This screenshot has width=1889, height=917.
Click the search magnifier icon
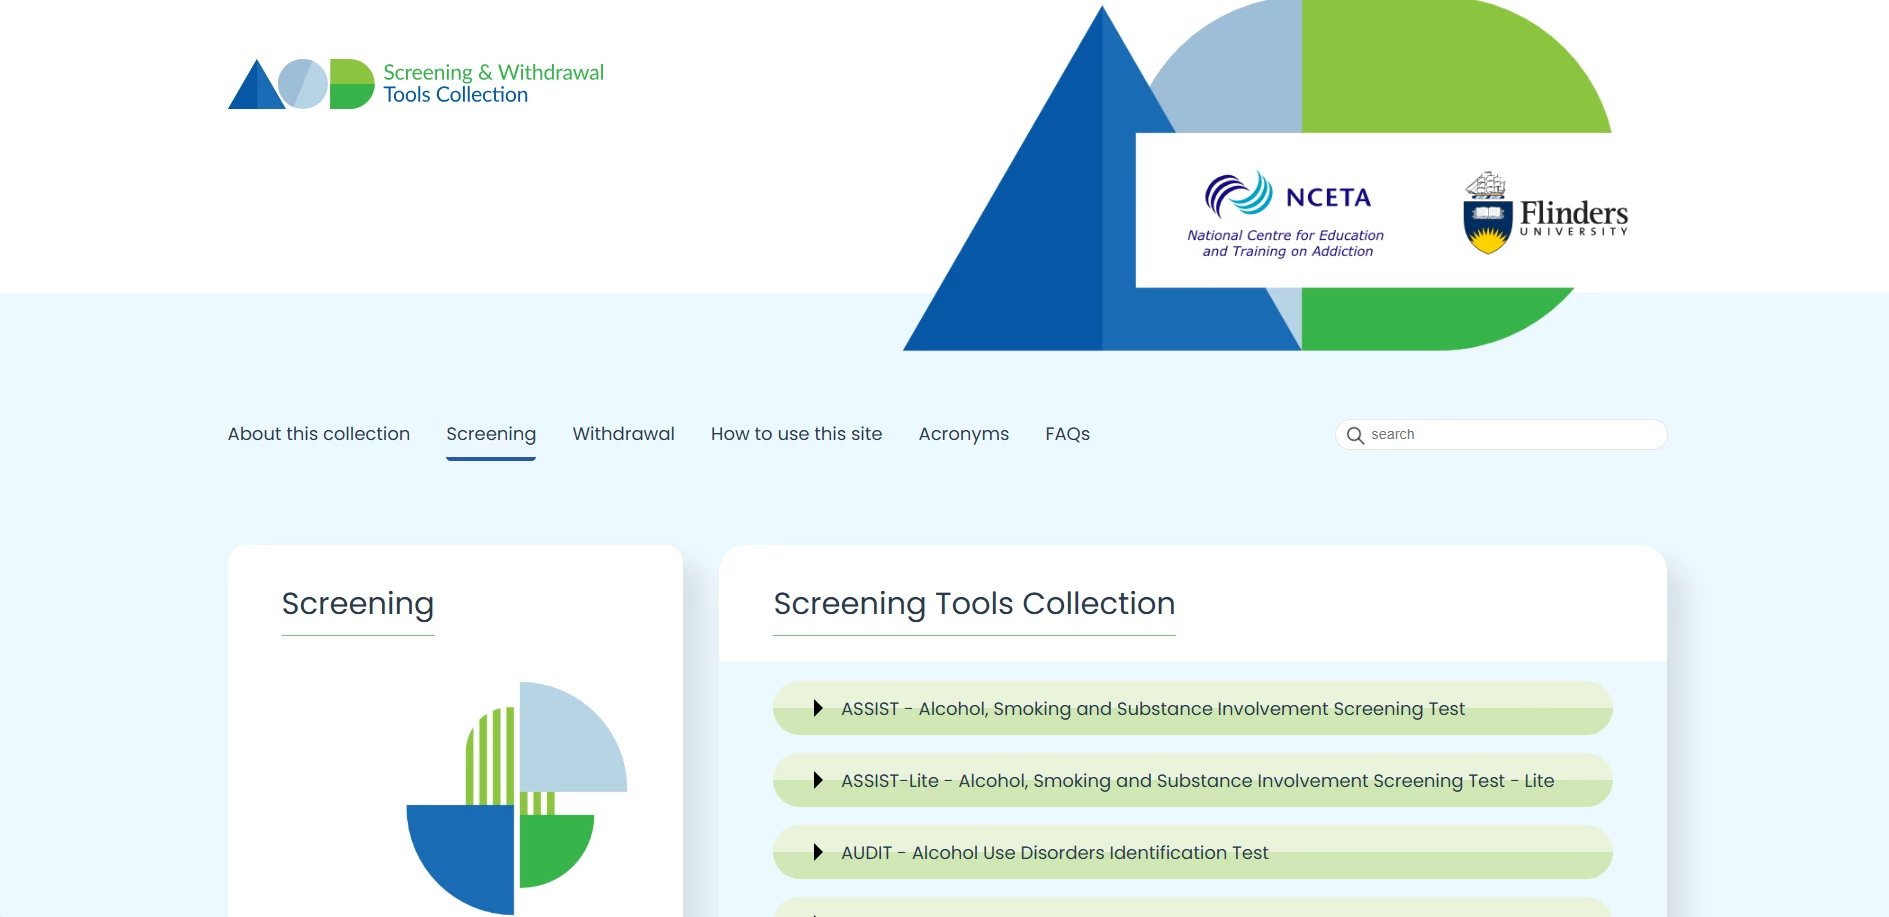click(x=1356, y=435)
